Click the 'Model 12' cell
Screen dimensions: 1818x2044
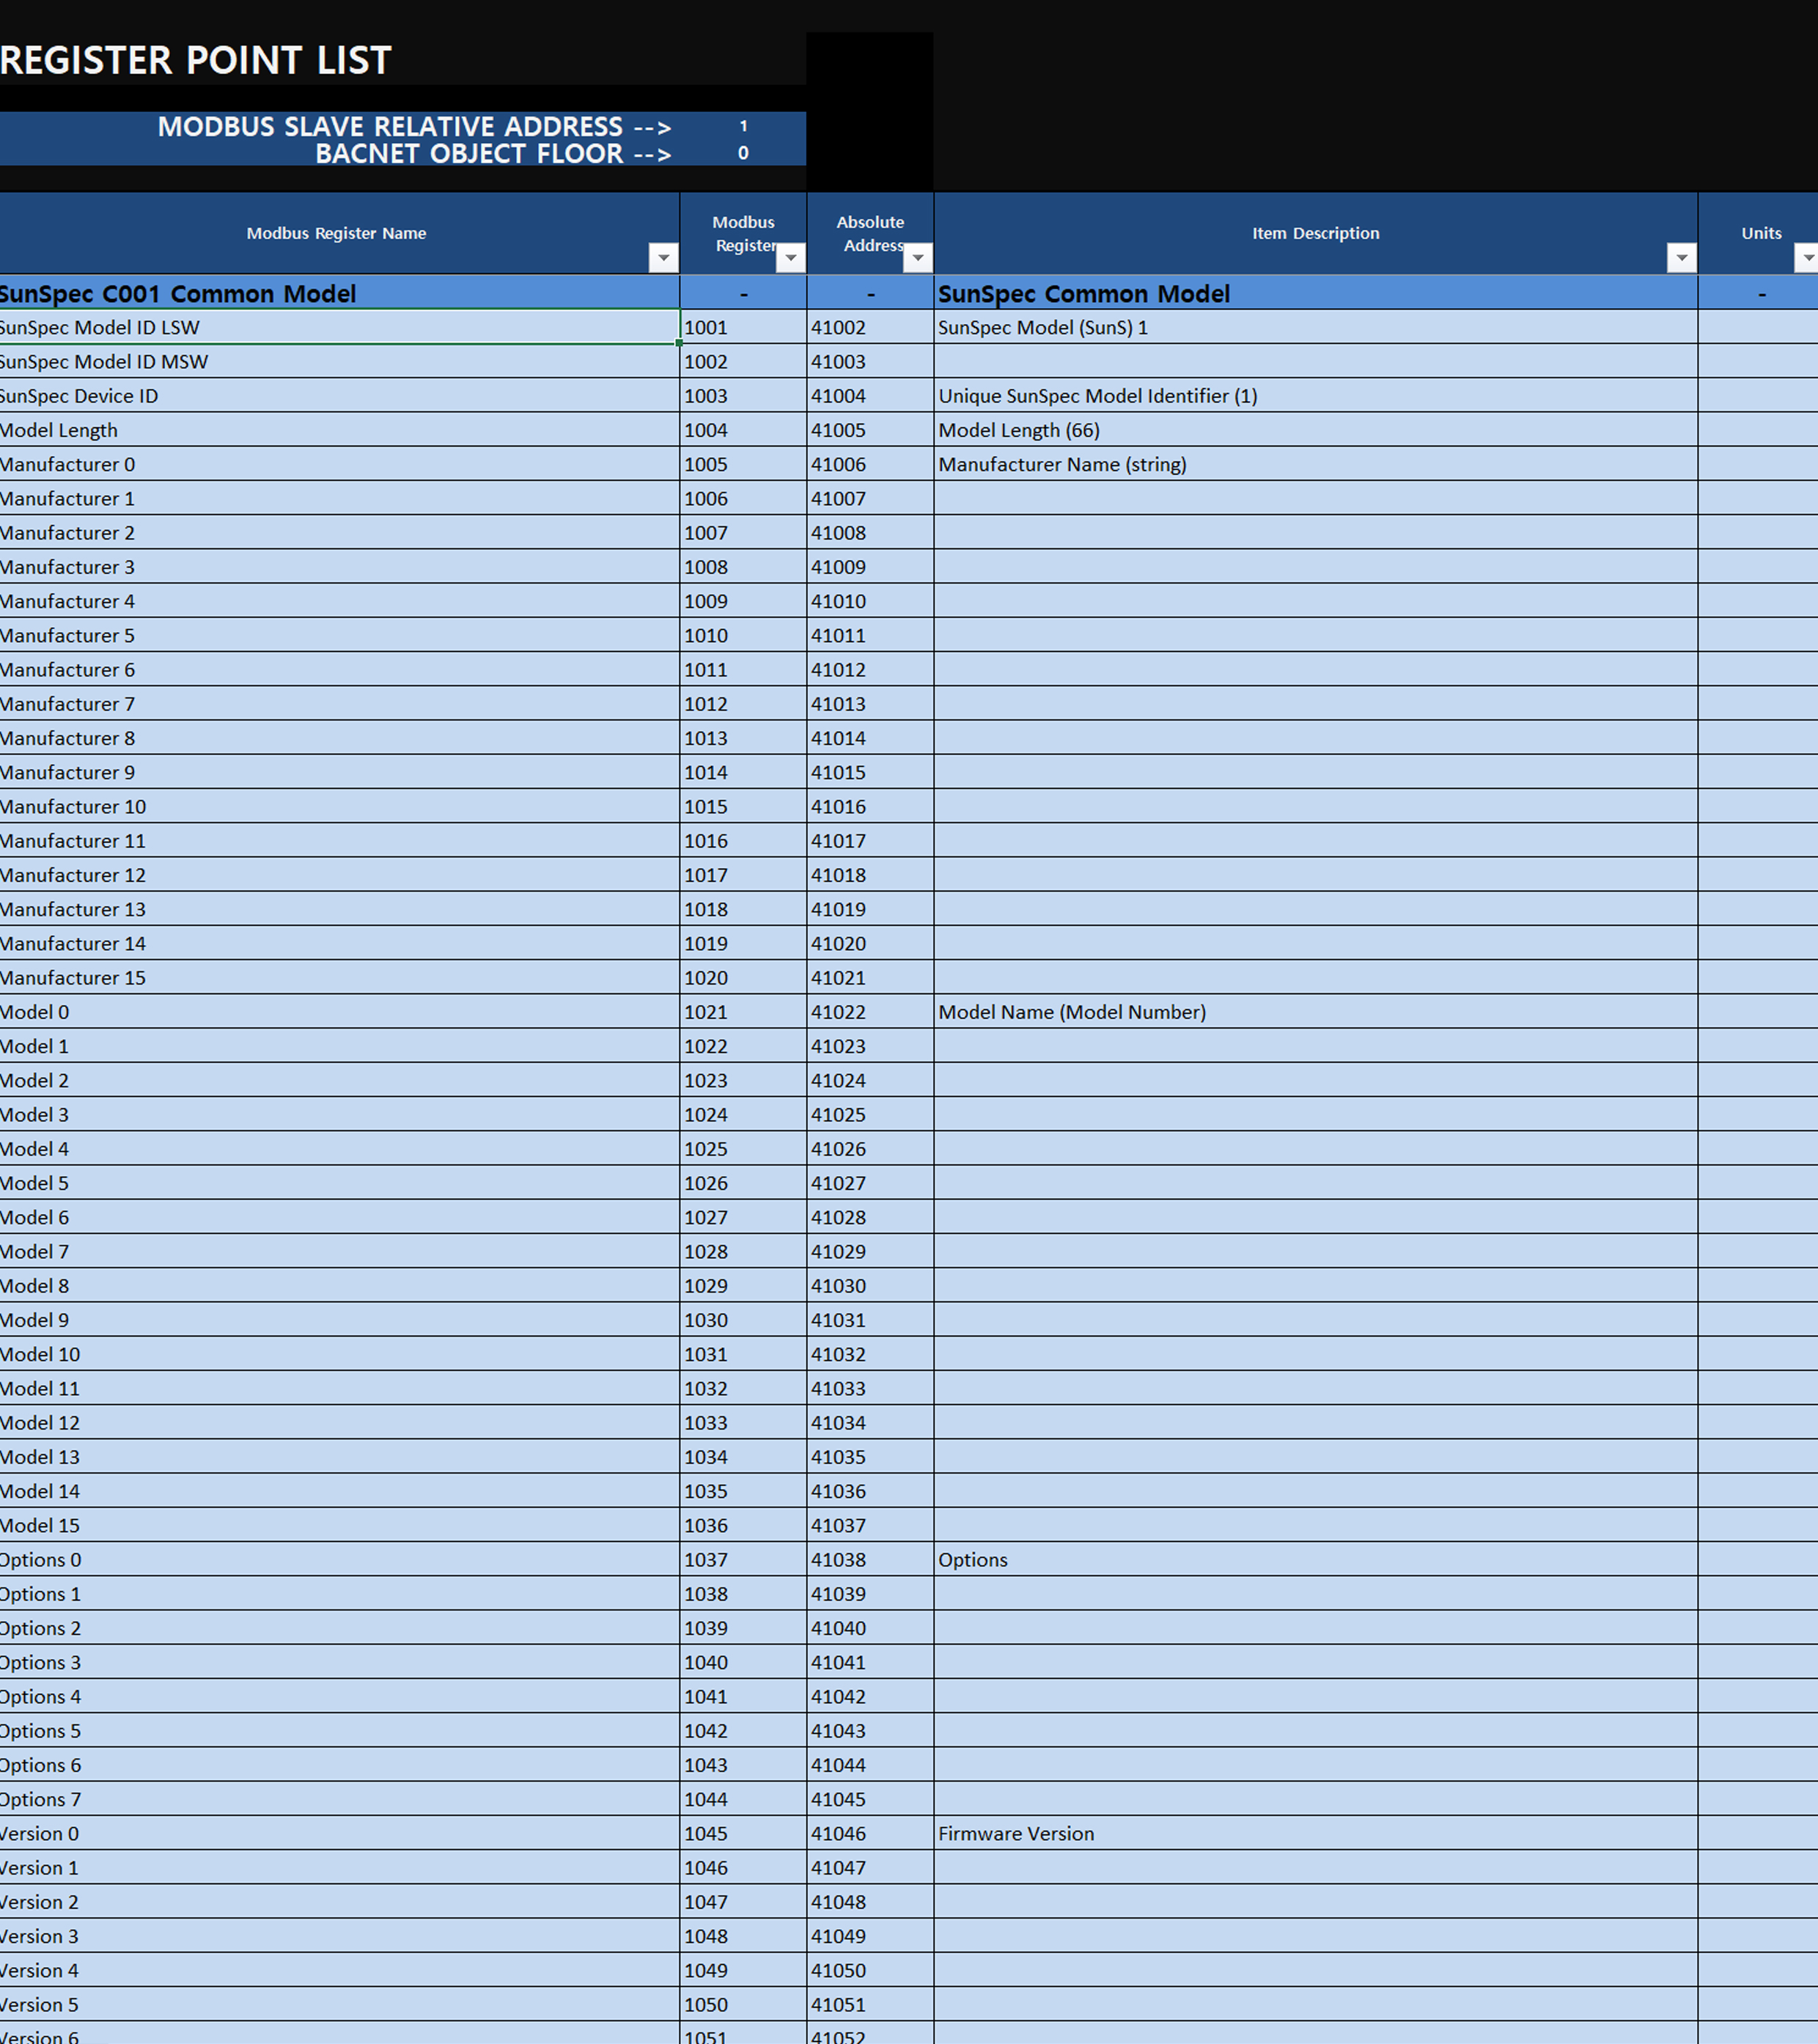339,1423
